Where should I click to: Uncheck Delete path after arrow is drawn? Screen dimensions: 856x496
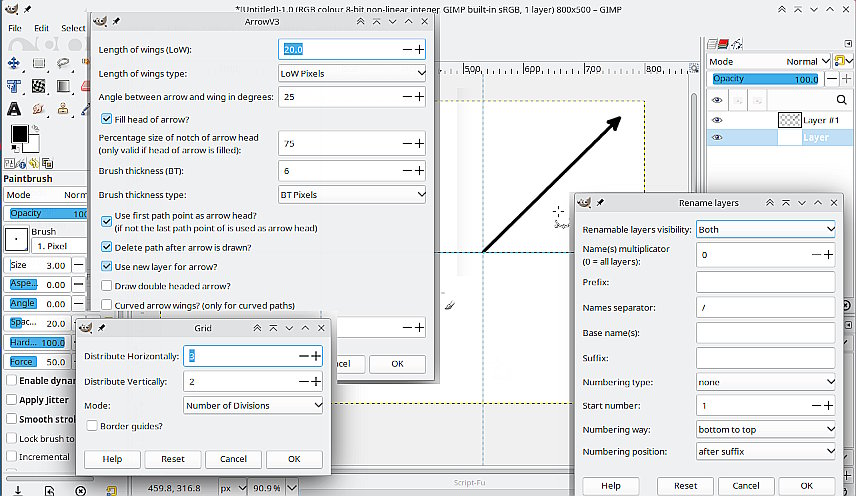(106, 247)
